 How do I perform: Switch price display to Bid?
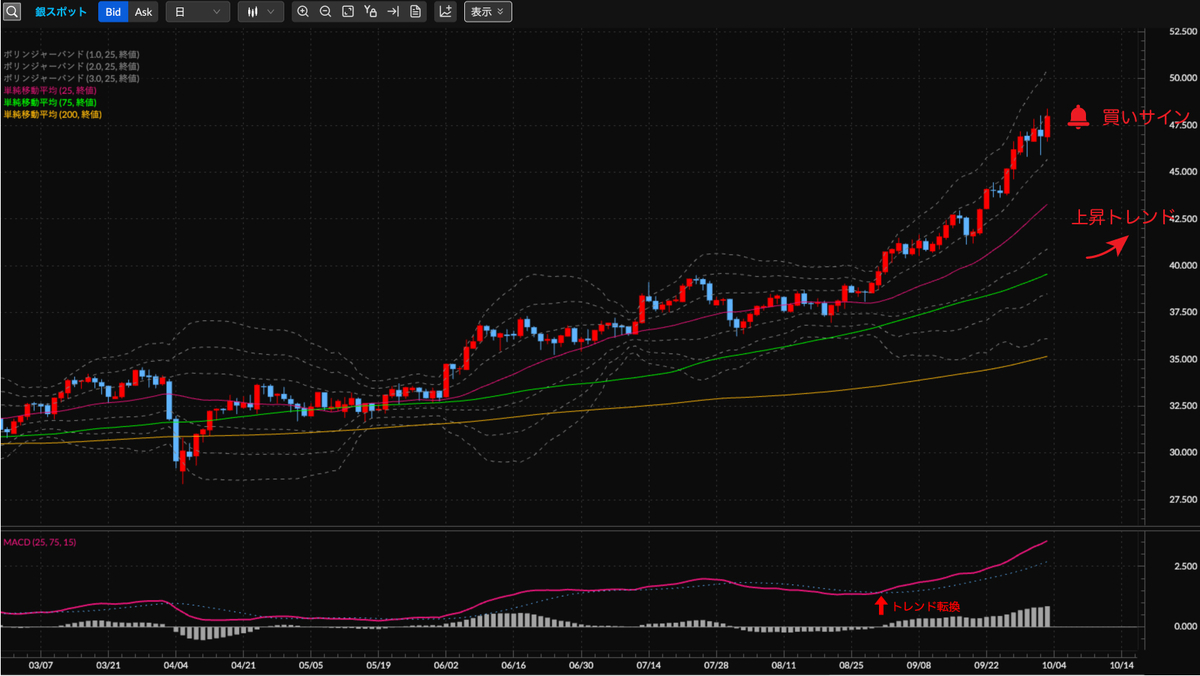click(113, 12)
